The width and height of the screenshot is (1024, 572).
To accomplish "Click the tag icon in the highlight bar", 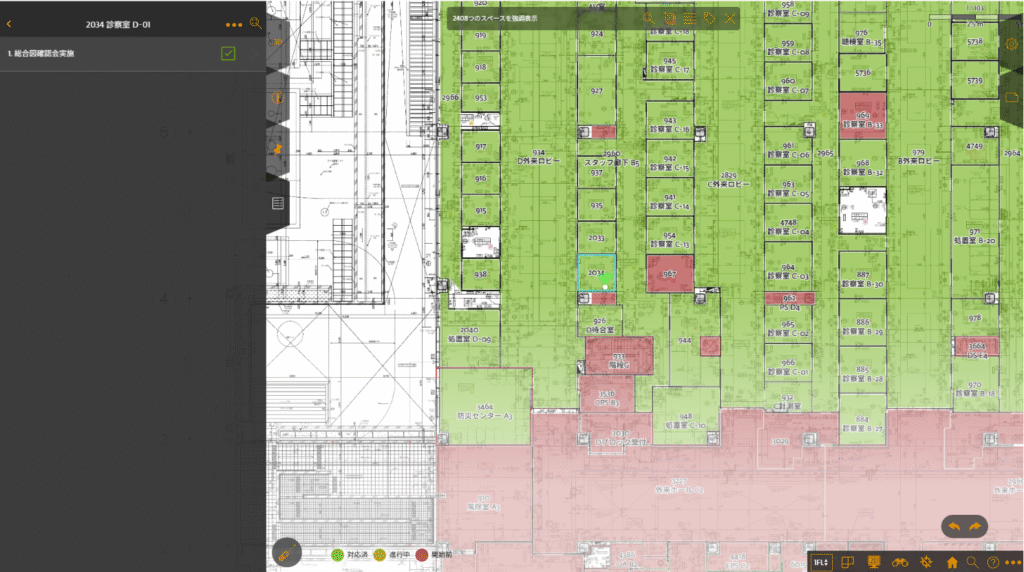I will (x=710, y=18).
